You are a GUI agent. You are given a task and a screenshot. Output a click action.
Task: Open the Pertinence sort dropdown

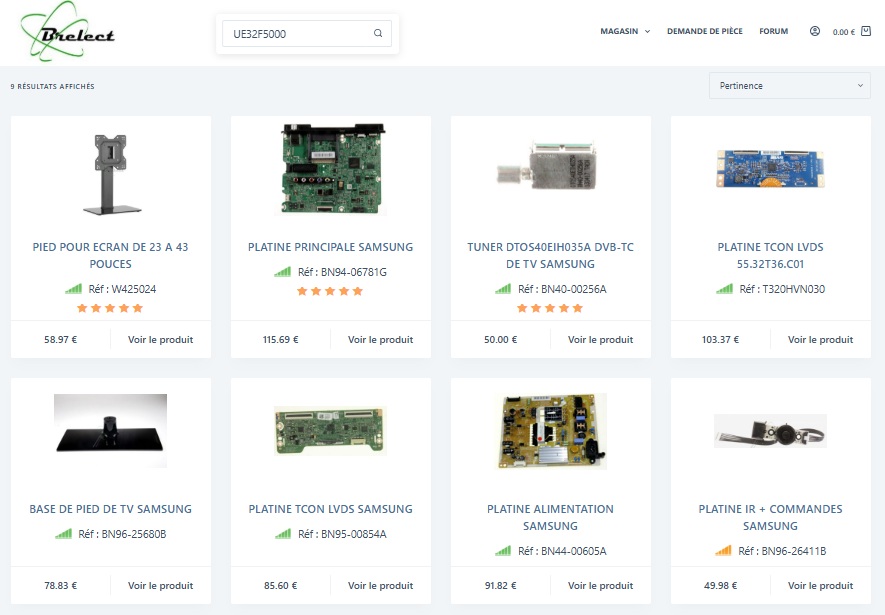tap(790, 86)
